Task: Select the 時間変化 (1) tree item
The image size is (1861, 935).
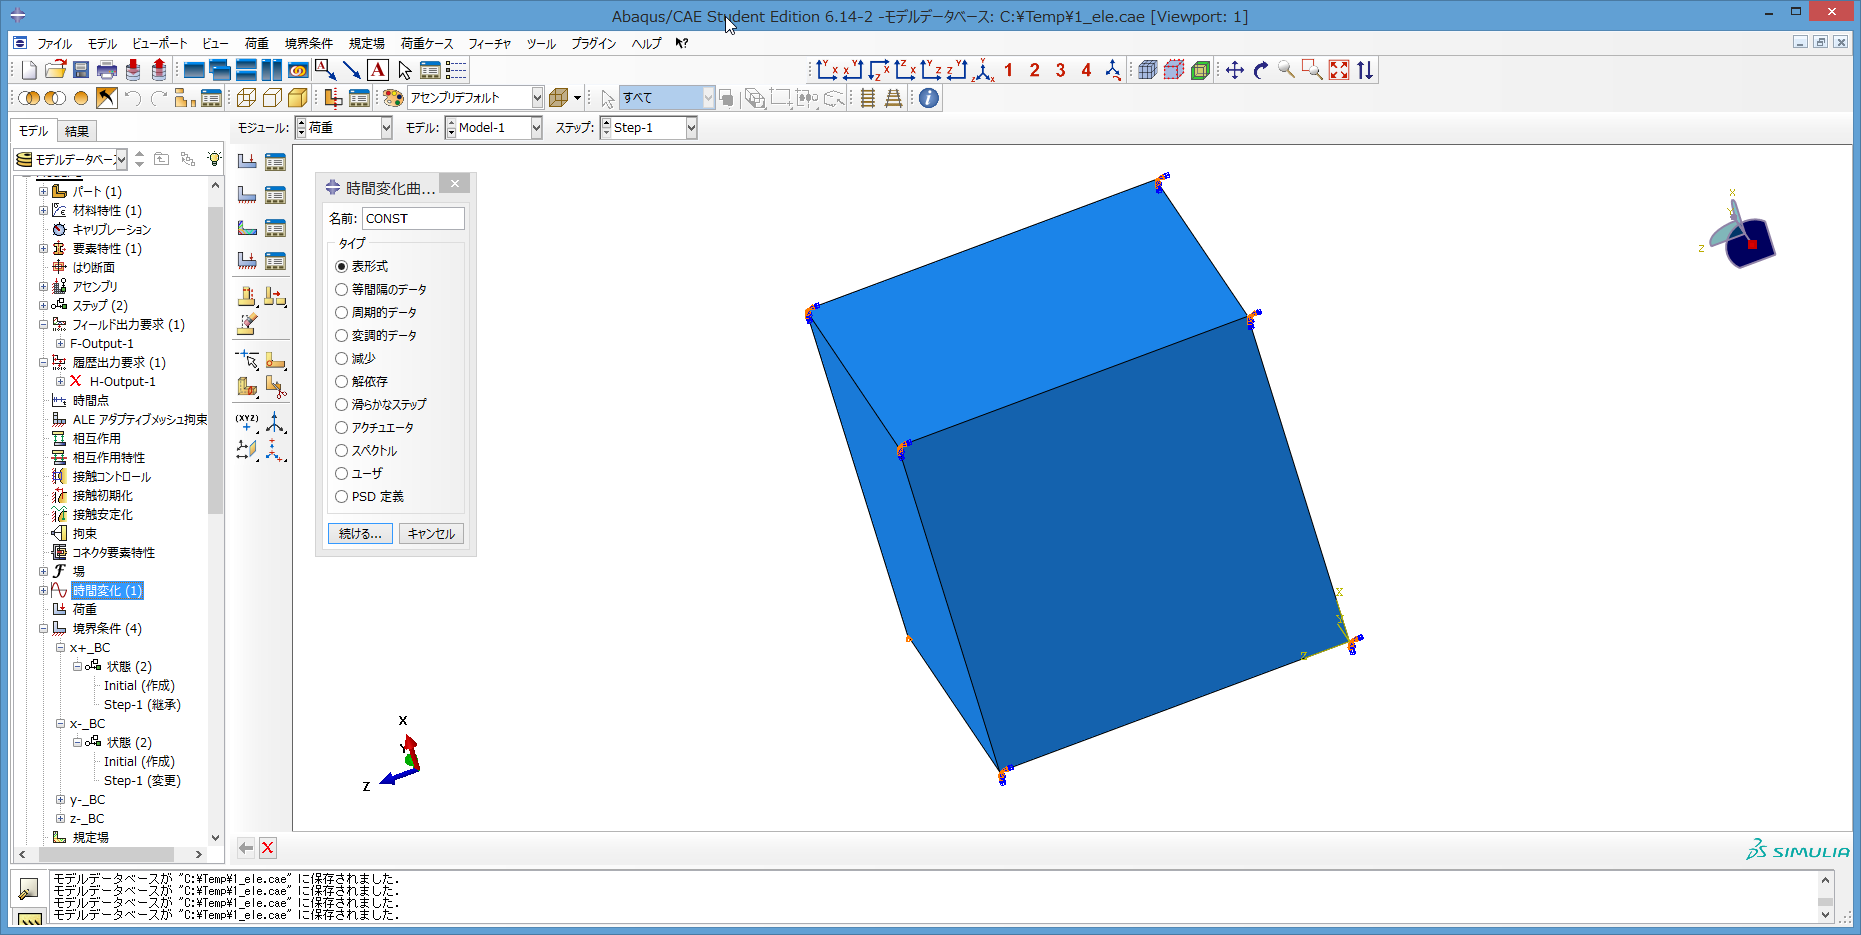Action: 107,590
